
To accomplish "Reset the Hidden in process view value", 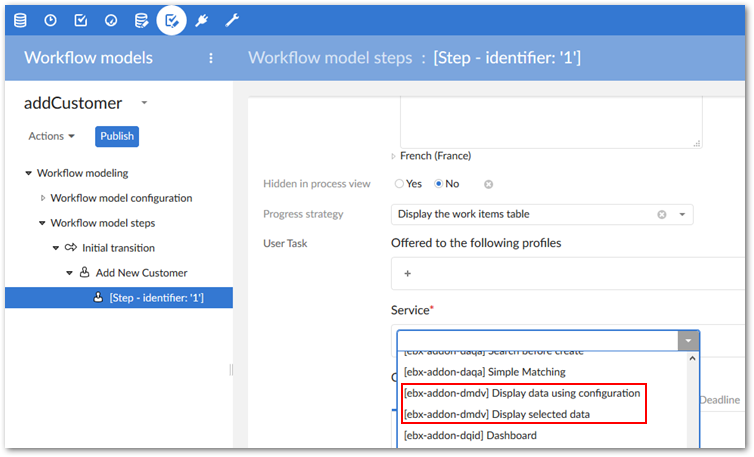I will tap(489, 184).
